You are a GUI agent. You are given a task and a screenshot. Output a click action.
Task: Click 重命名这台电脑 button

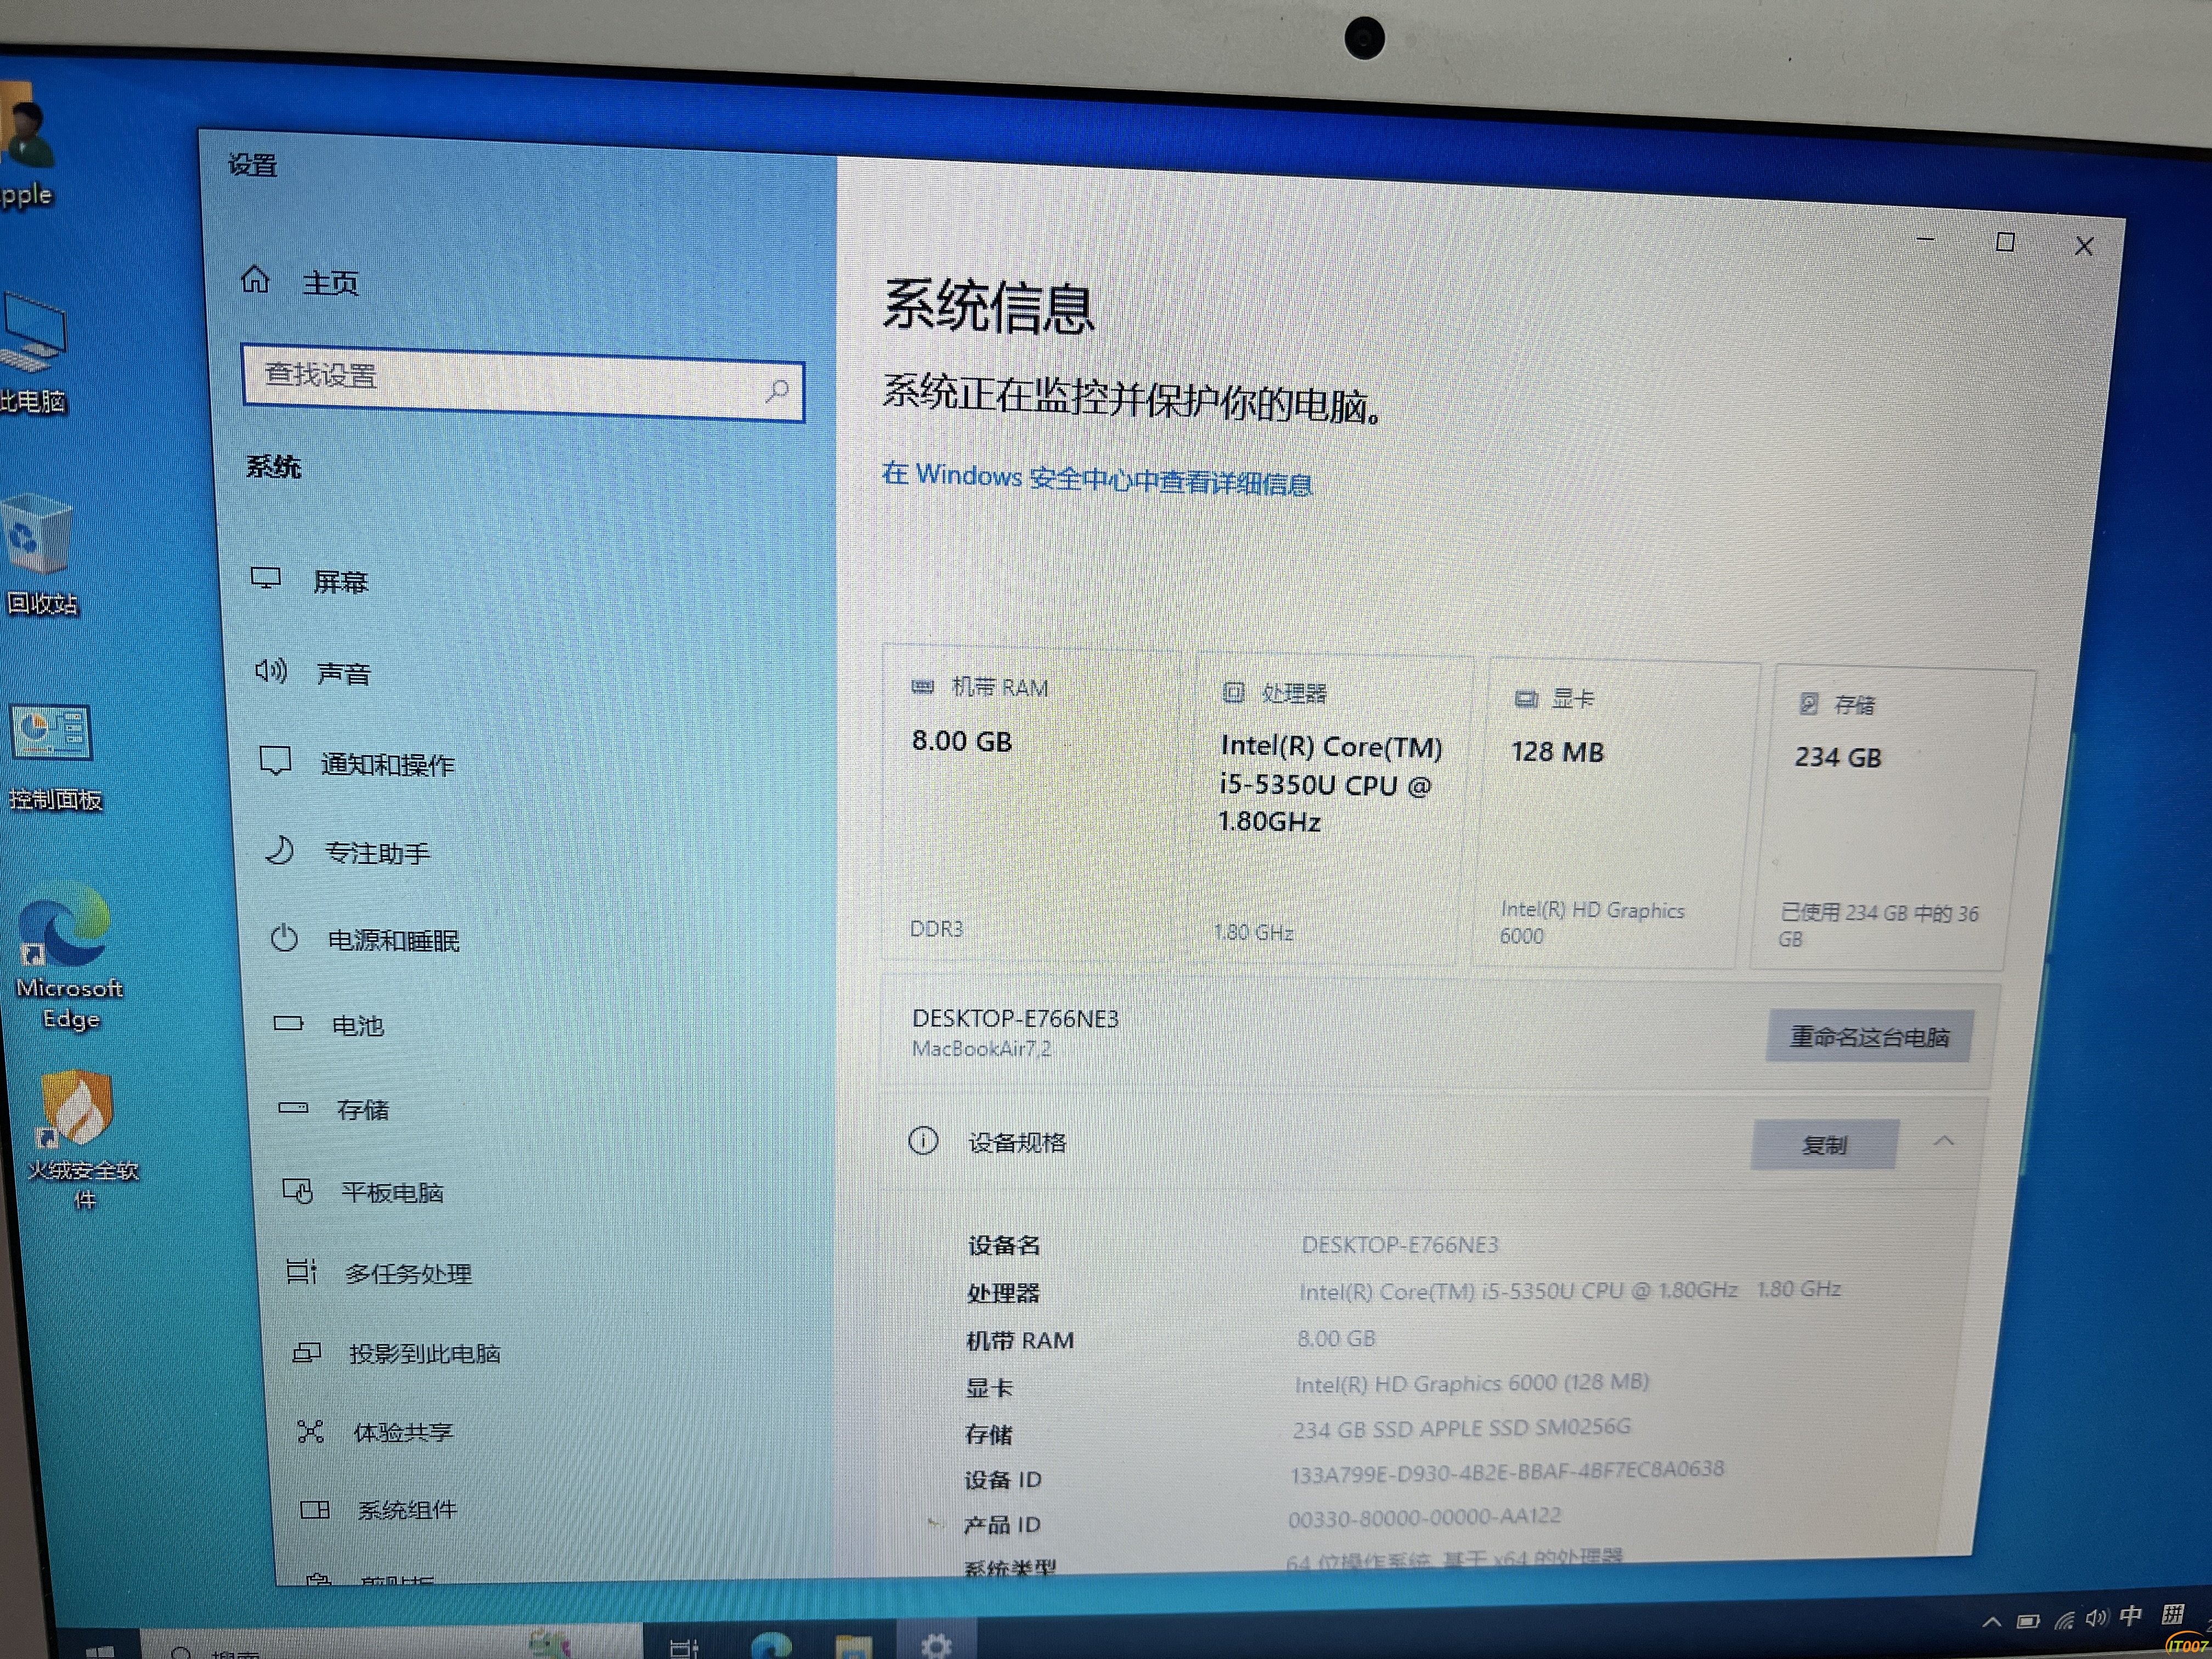tap(1869, 1037)
